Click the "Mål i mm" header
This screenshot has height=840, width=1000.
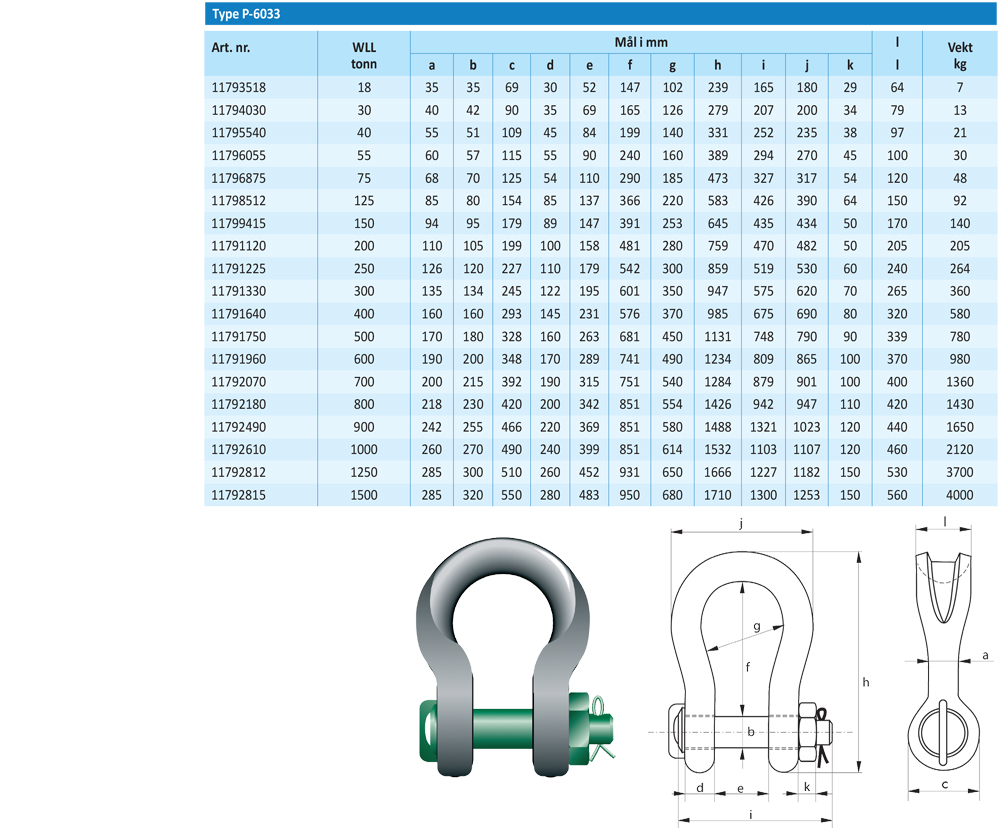[x=640, y=42]
